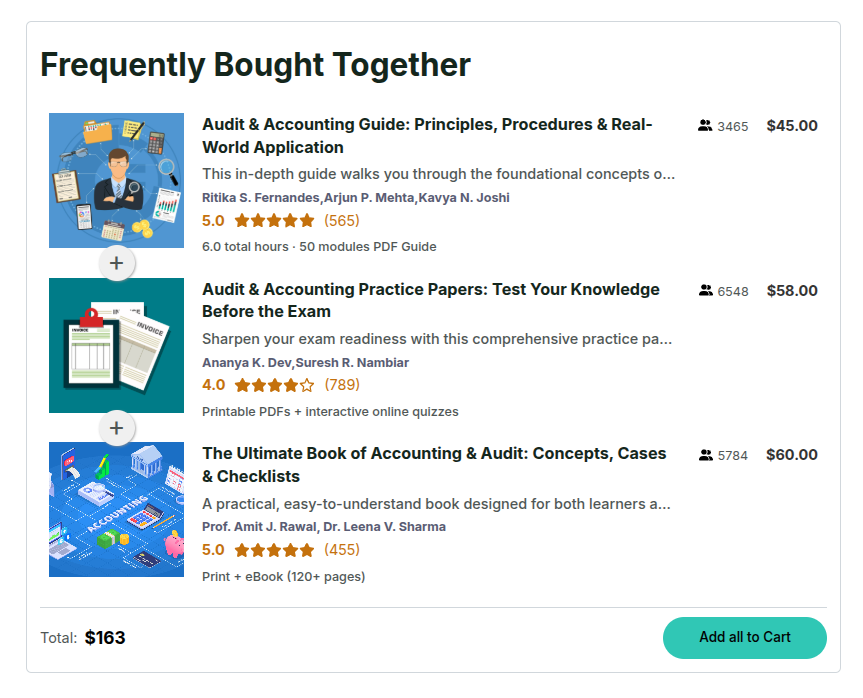Click authors Ananya K. Dev, Suresh R. Nambiar
This screenshot has width=863, height=698.
point(305,362)
